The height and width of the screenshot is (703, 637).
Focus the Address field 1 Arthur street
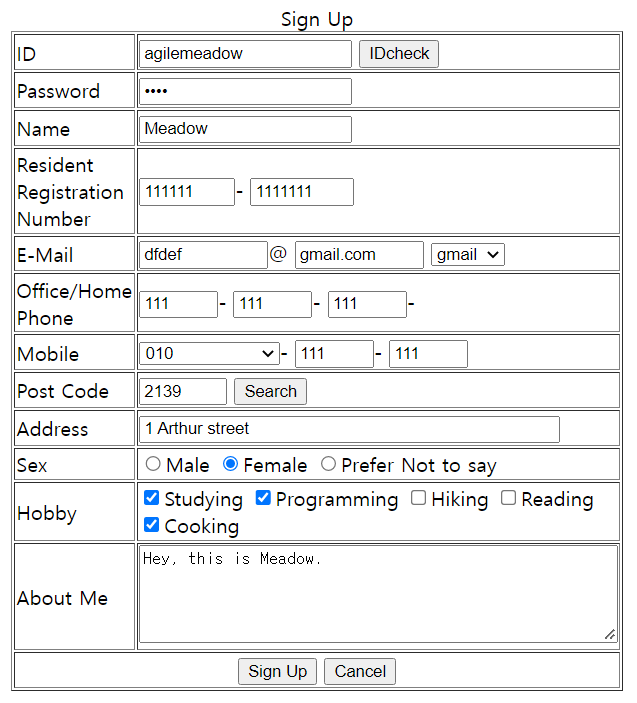[x=349, y=429]
